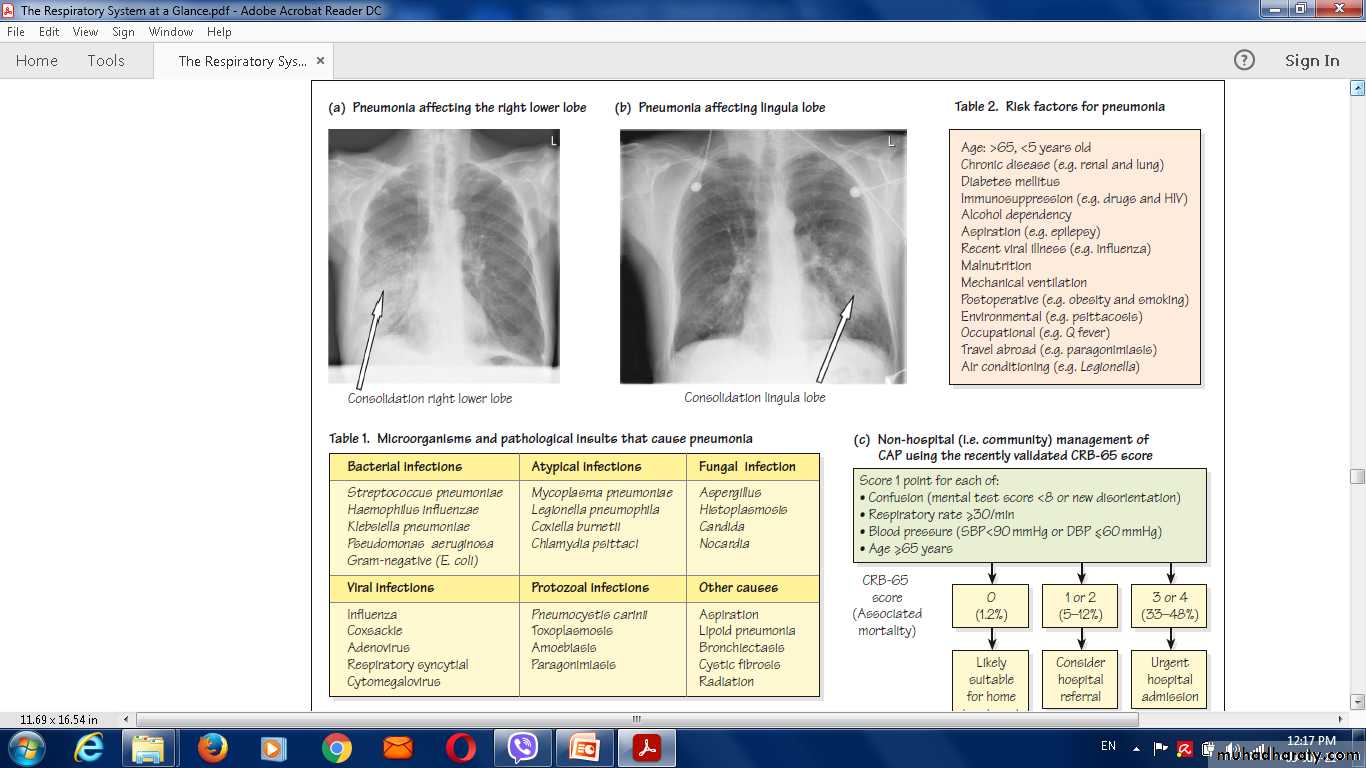Click the Help question mark icon

click(x=1244, y=60)
